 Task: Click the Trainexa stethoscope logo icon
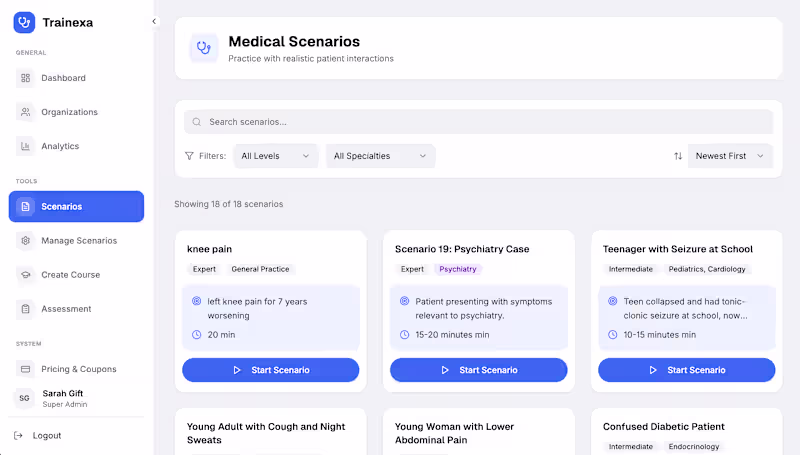tap(24, 22)
